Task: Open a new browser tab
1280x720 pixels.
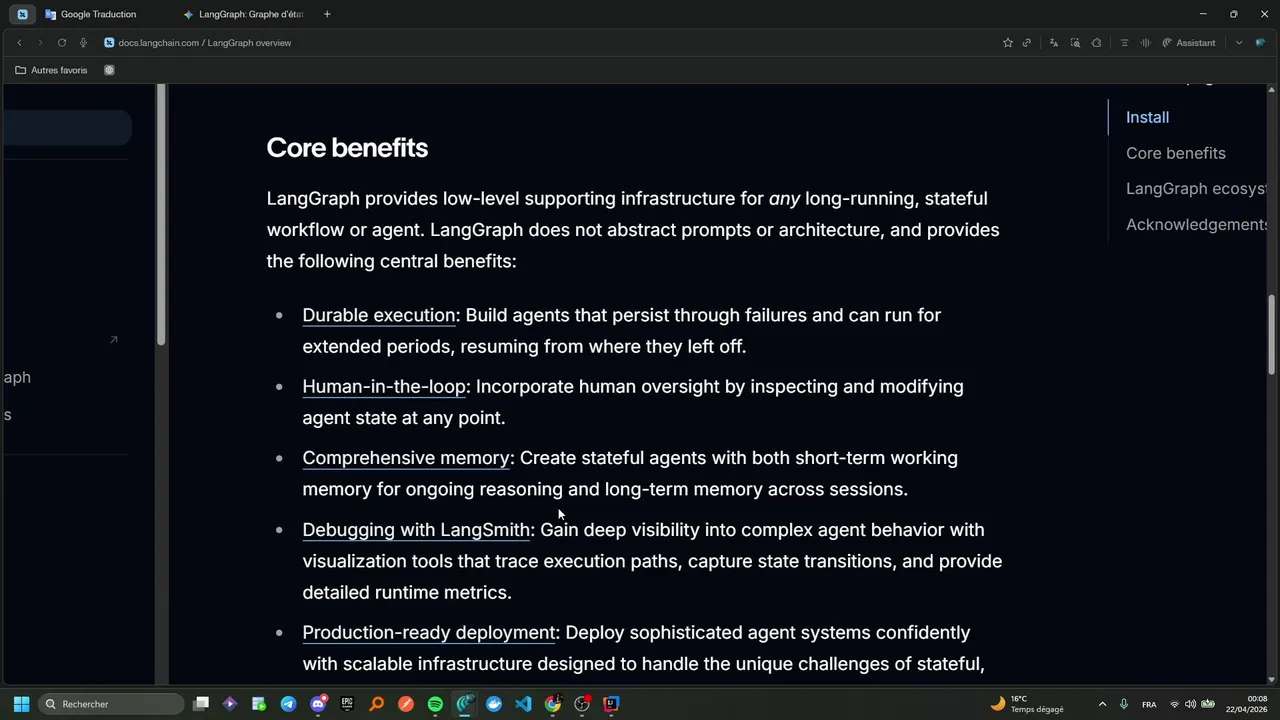Action: 327,14
